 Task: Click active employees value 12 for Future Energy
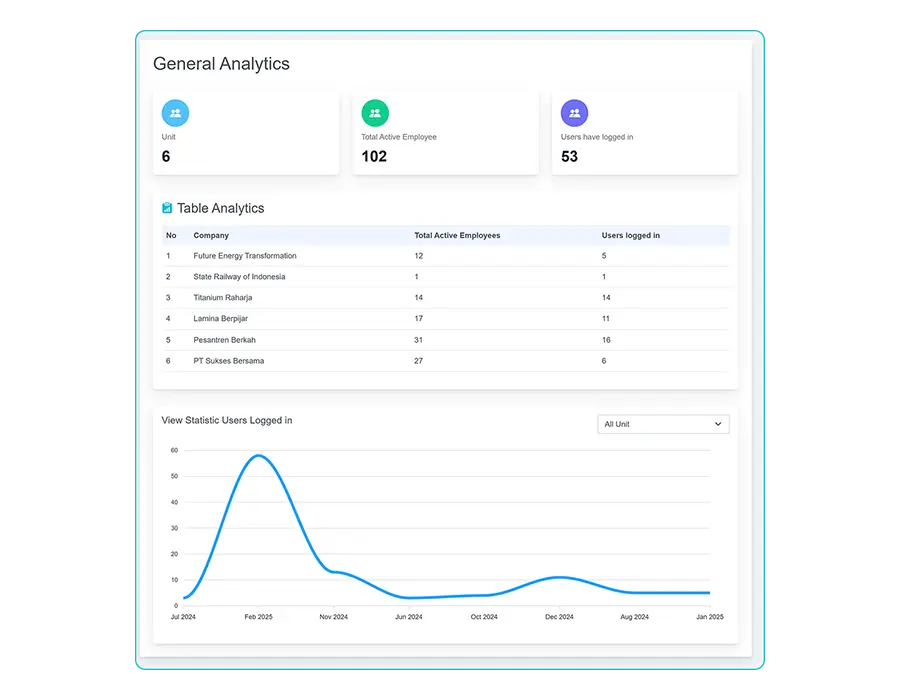click(x=419, y=256)
